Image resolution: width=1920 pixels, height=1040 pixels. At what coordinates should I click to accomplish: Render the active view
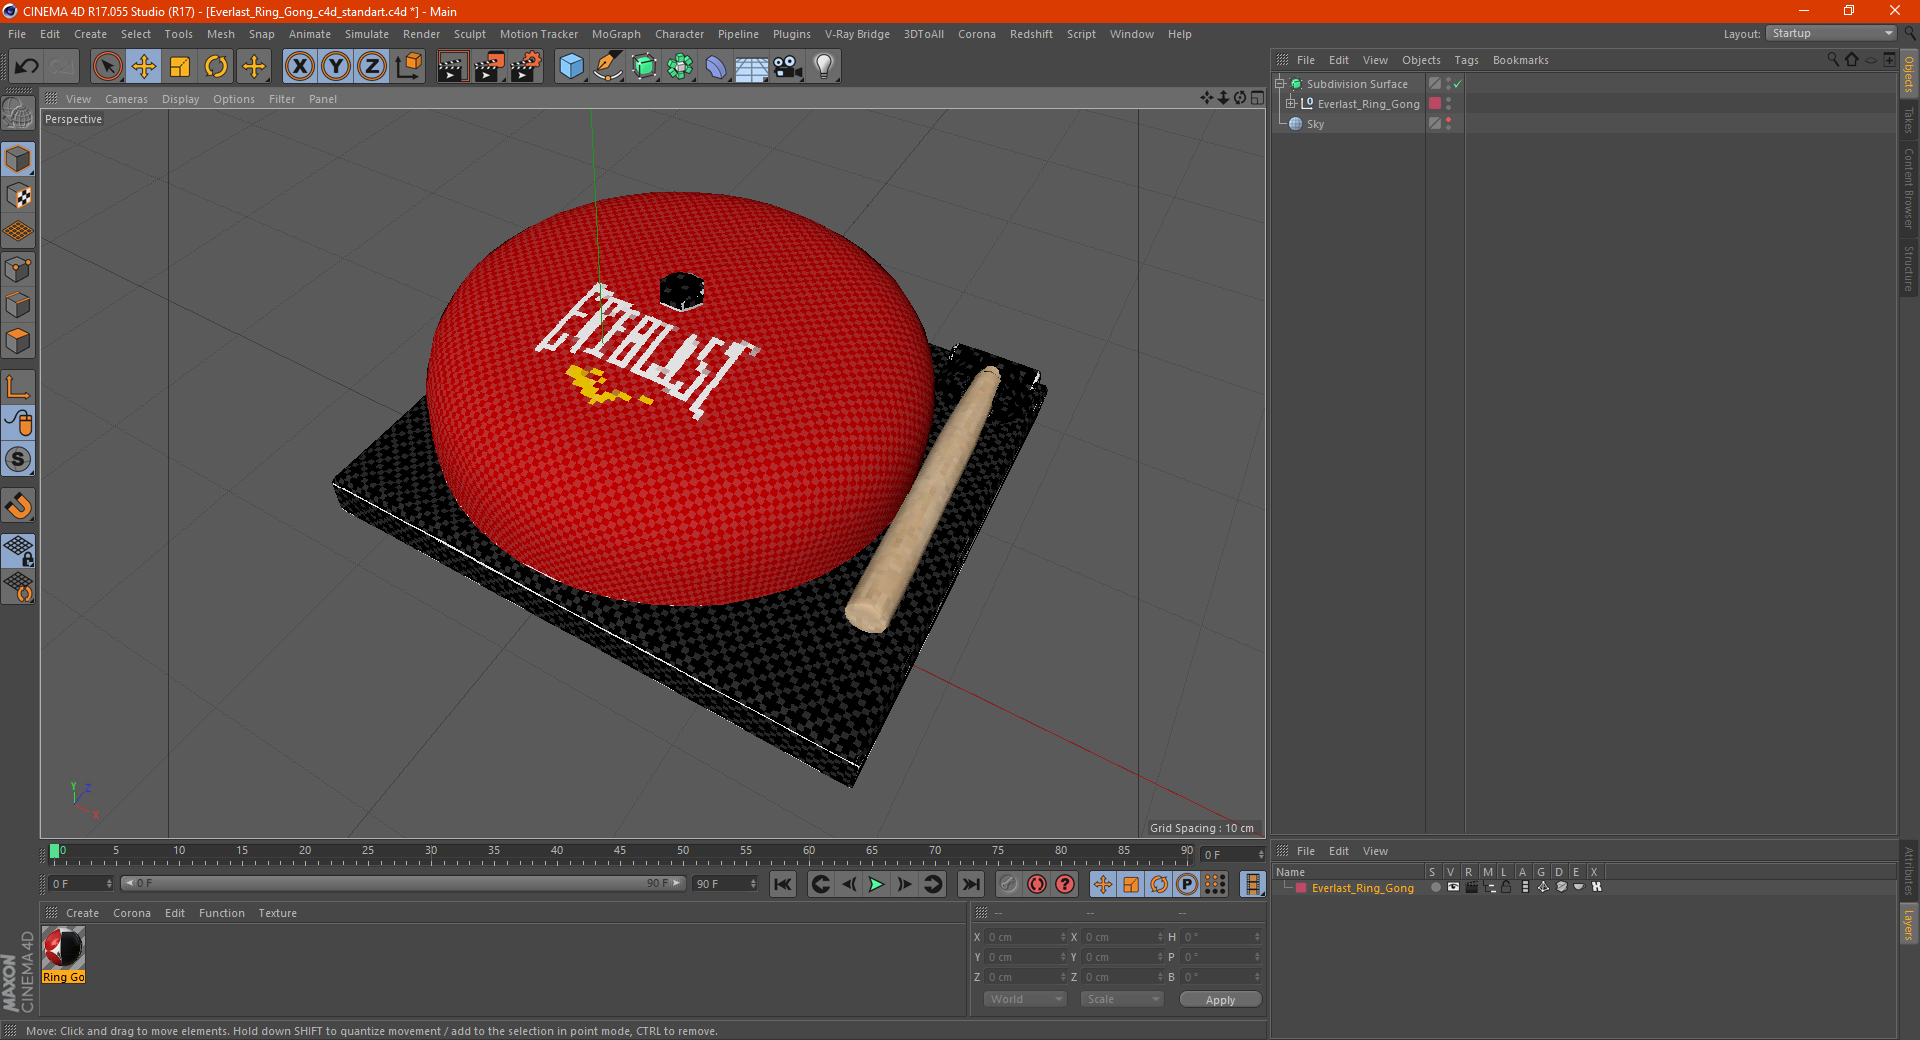tap(452, 67)
